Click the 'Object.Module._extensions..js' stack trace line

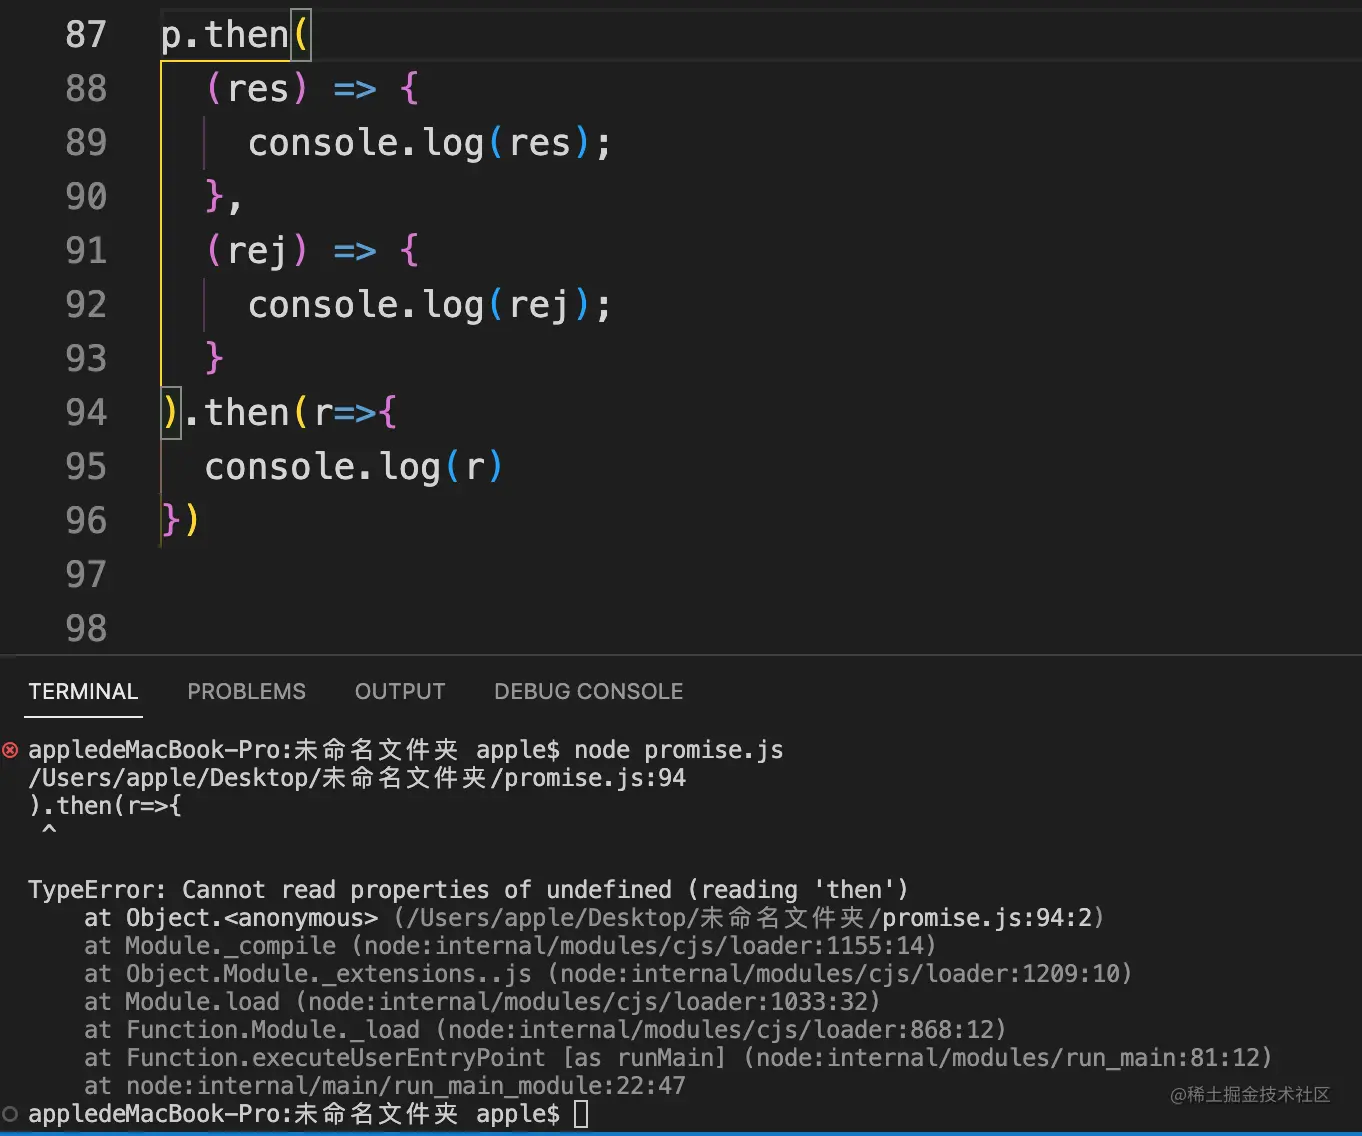[x=608, y=974]
